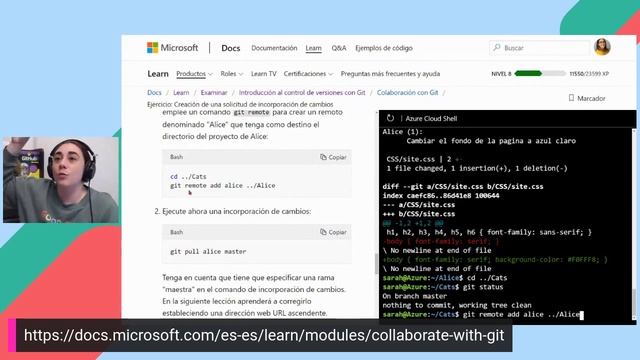Copy the git pull alice master code

coord(333,232)
